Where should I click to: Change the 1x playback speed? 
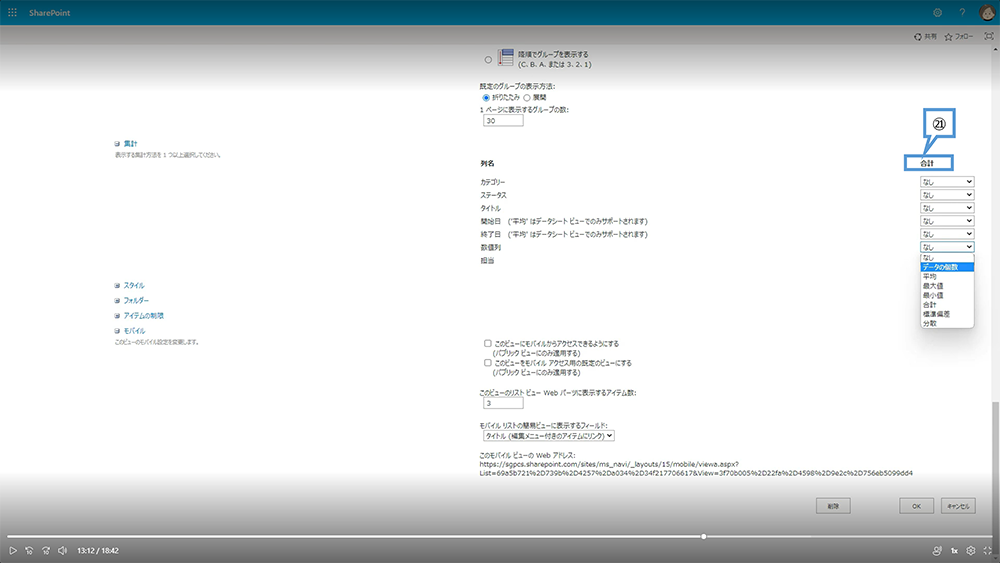[955, 550]
